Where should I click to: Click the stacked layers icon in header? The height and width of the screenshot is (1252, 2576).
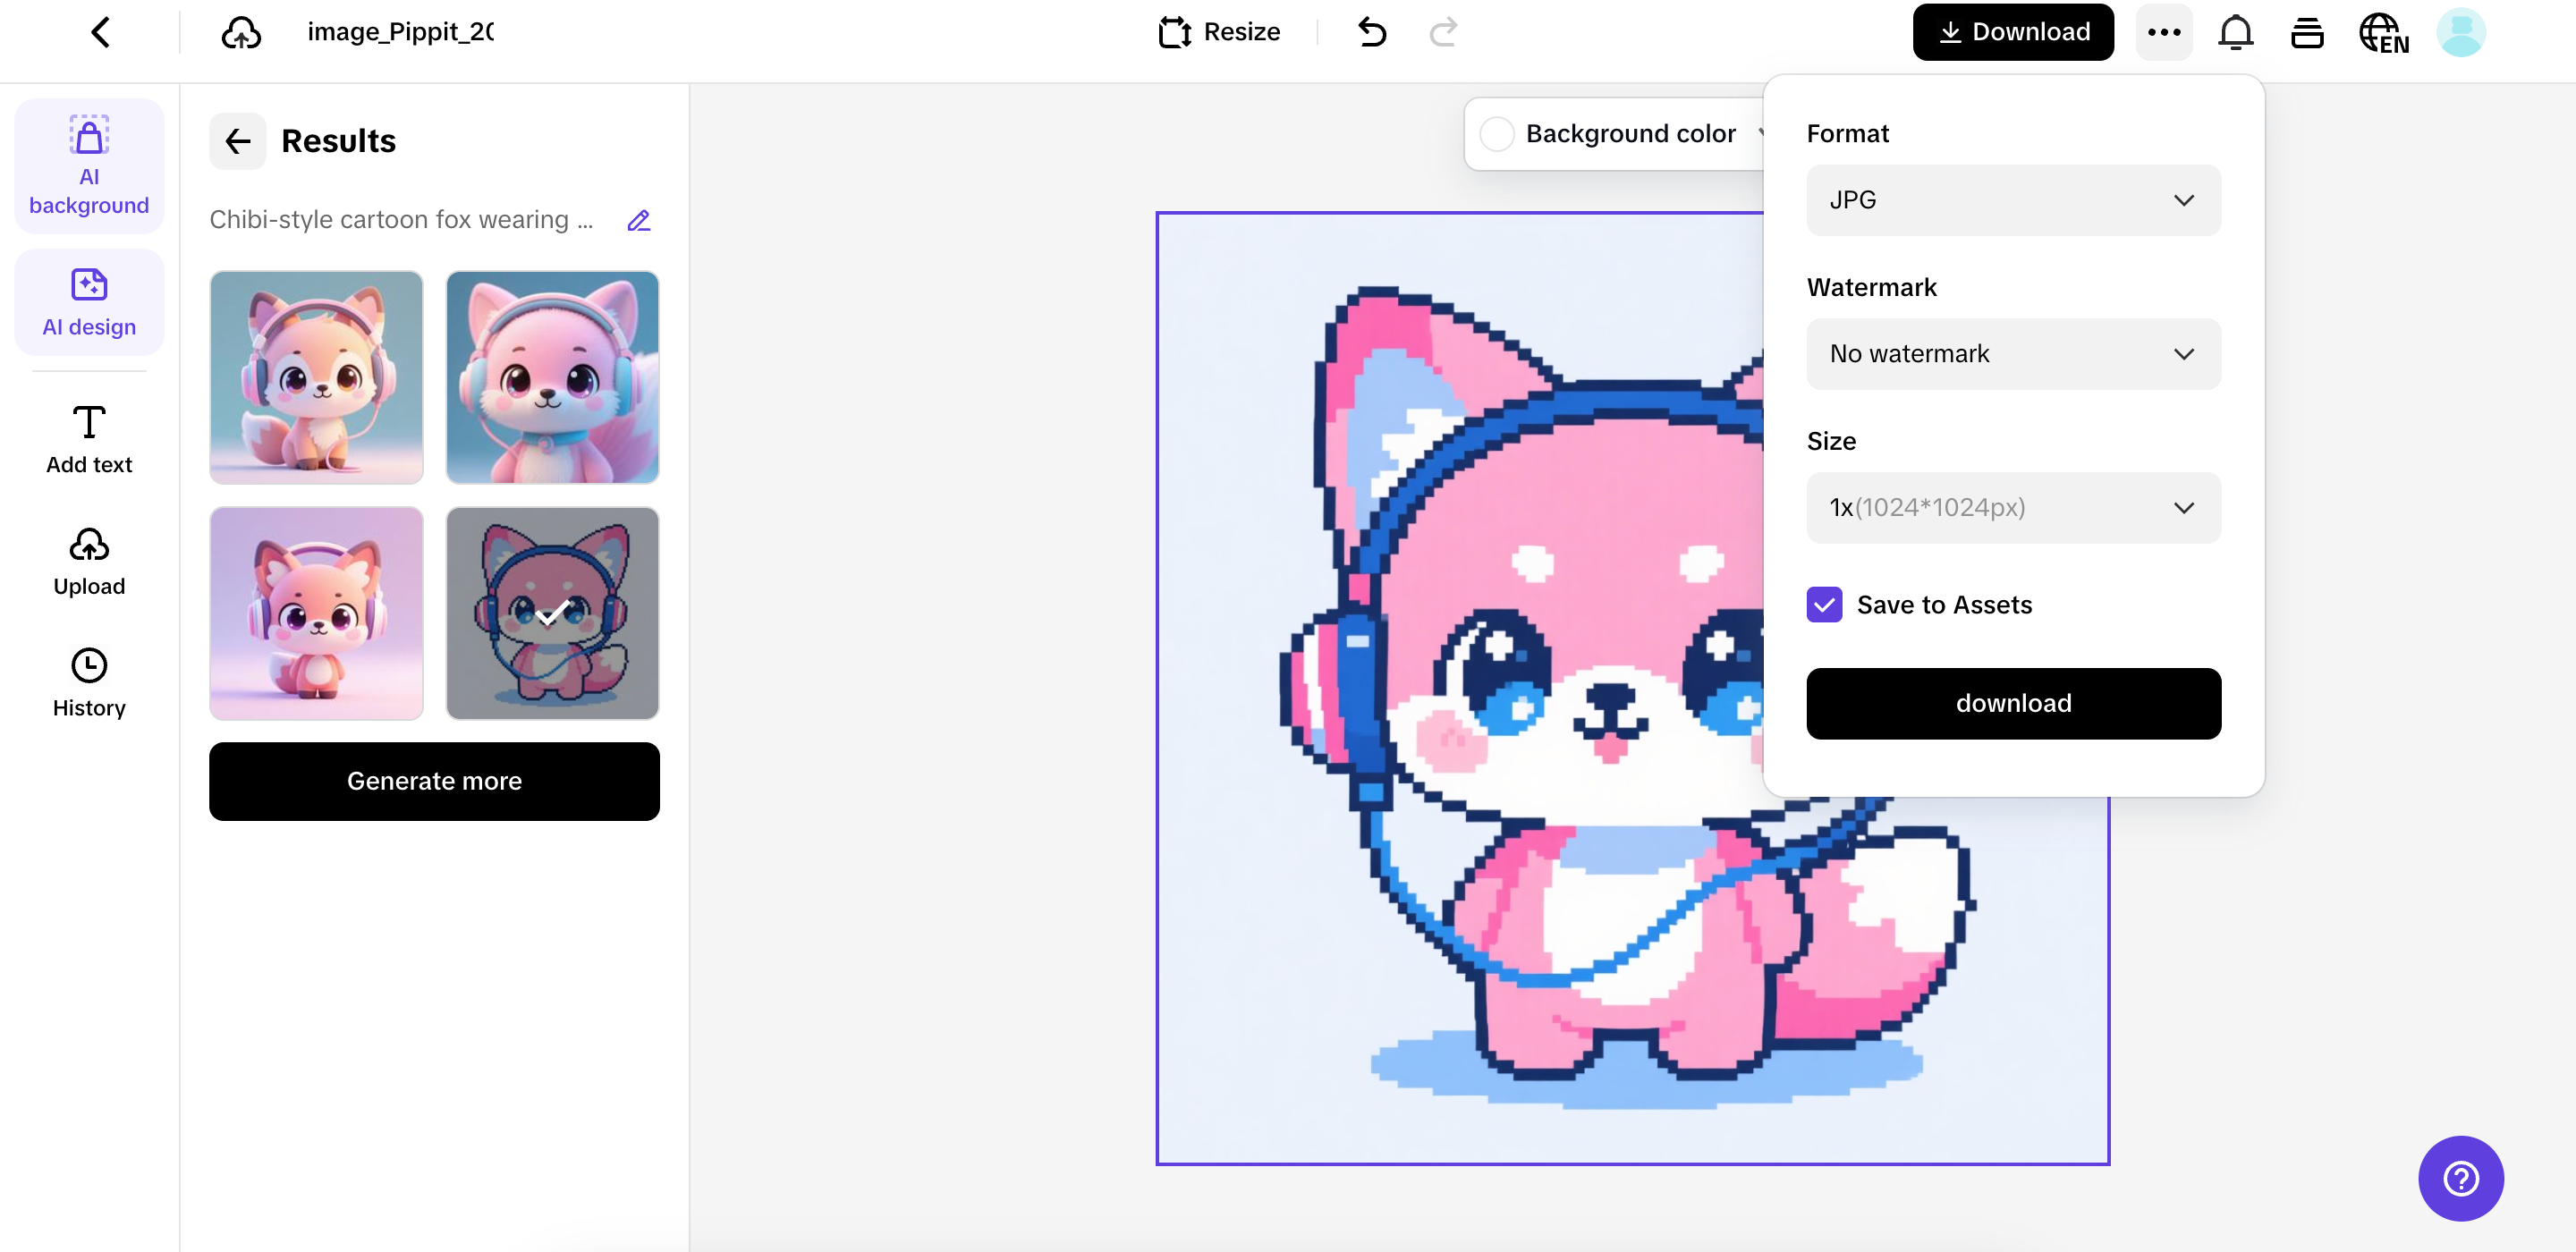(x=2307, y=32)
